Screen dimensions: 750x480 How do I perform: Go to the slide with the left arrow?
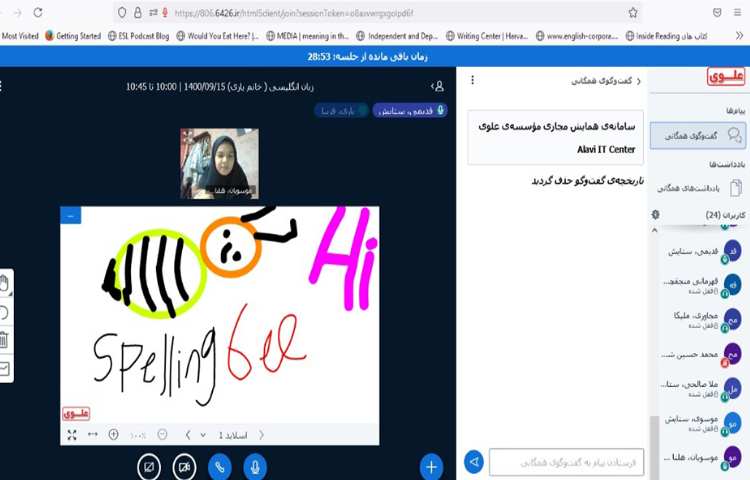pos(188,435)
